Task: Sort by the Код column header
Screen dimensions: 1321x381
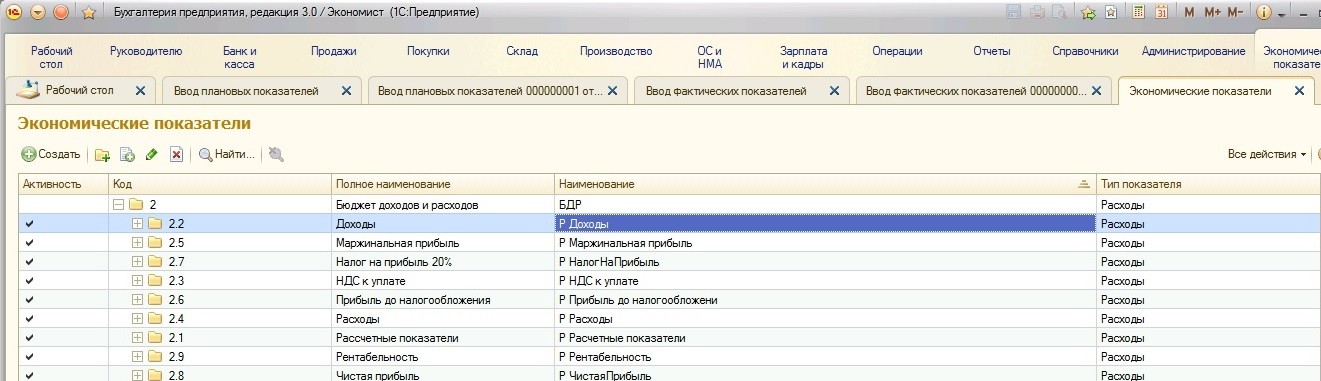Action: [x=221, y=184]
